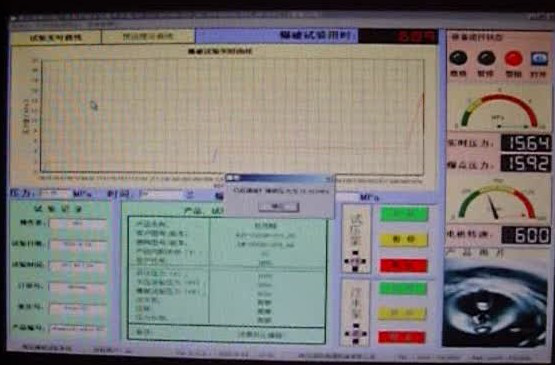Click the lower gauge with black needle

(497, 201)
